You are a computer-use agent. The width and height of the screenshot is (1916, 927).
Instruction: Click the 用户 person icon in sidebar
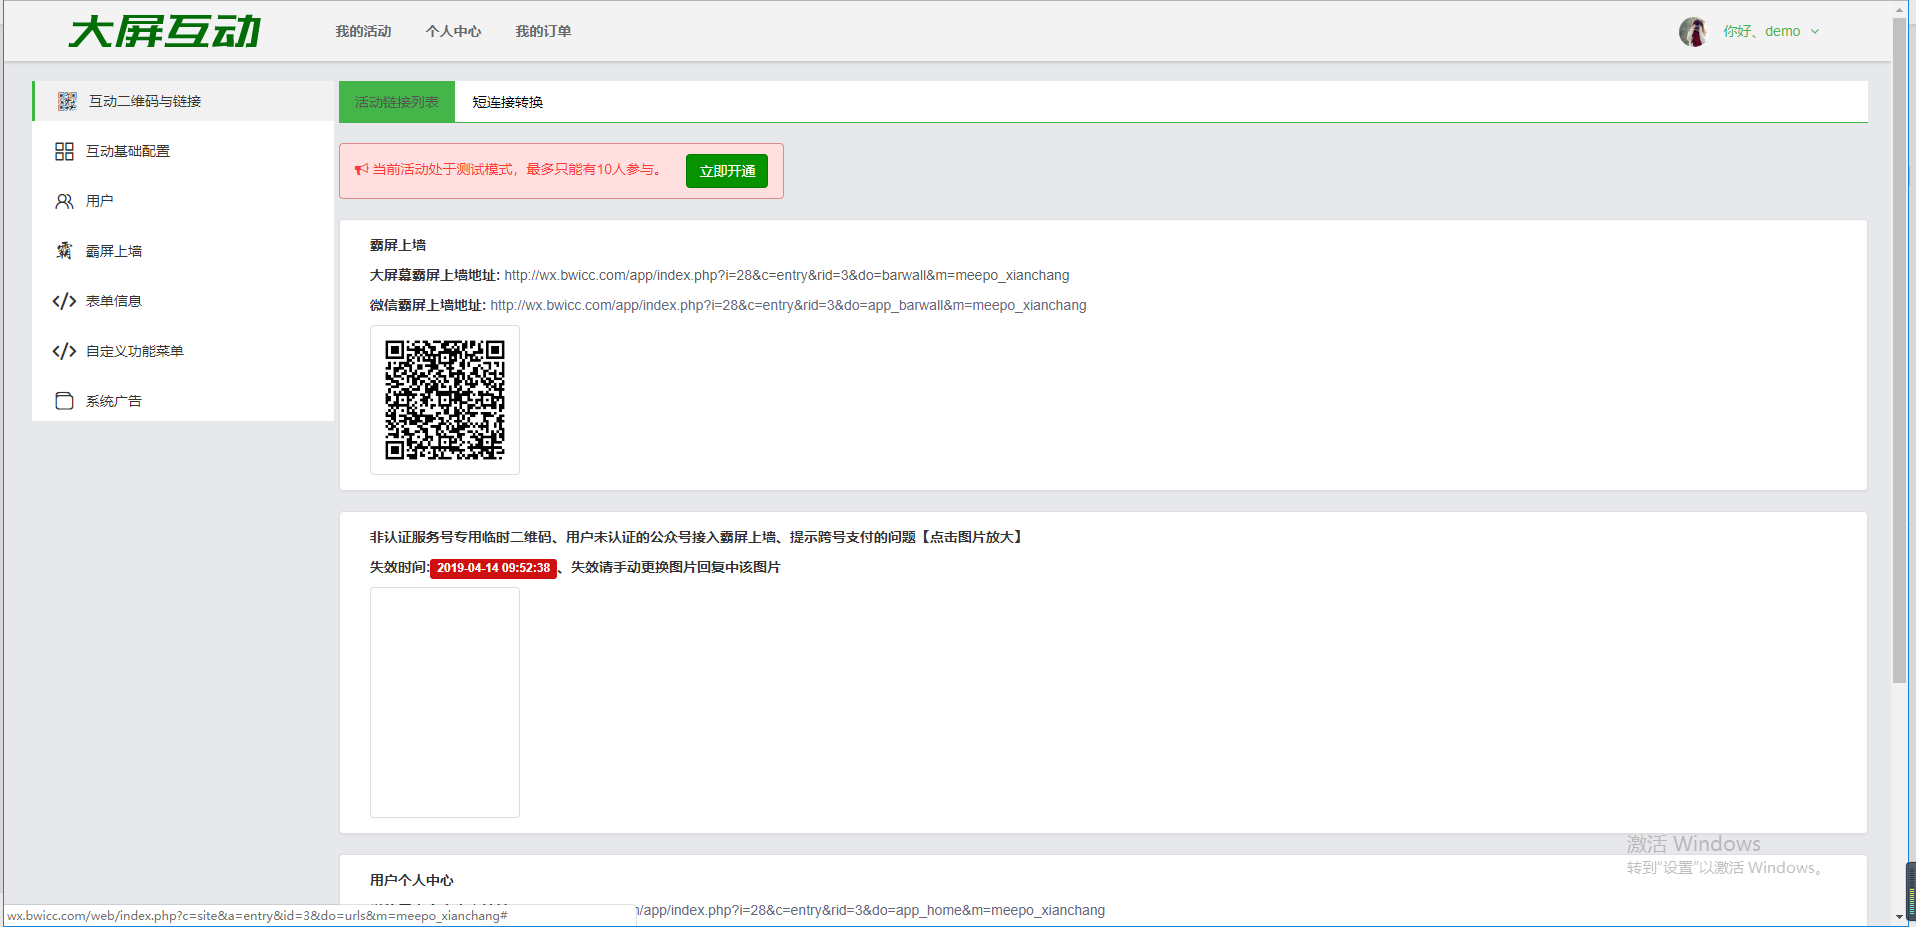[64, 201]
